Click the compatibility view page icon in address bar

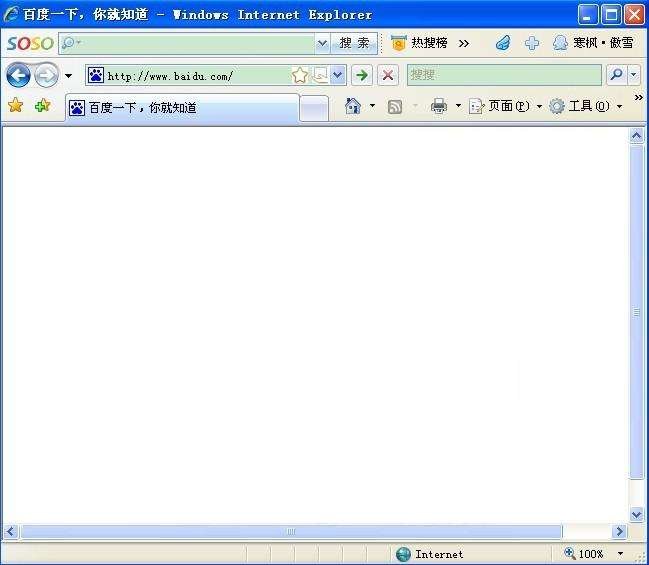(x=320, y=75)
